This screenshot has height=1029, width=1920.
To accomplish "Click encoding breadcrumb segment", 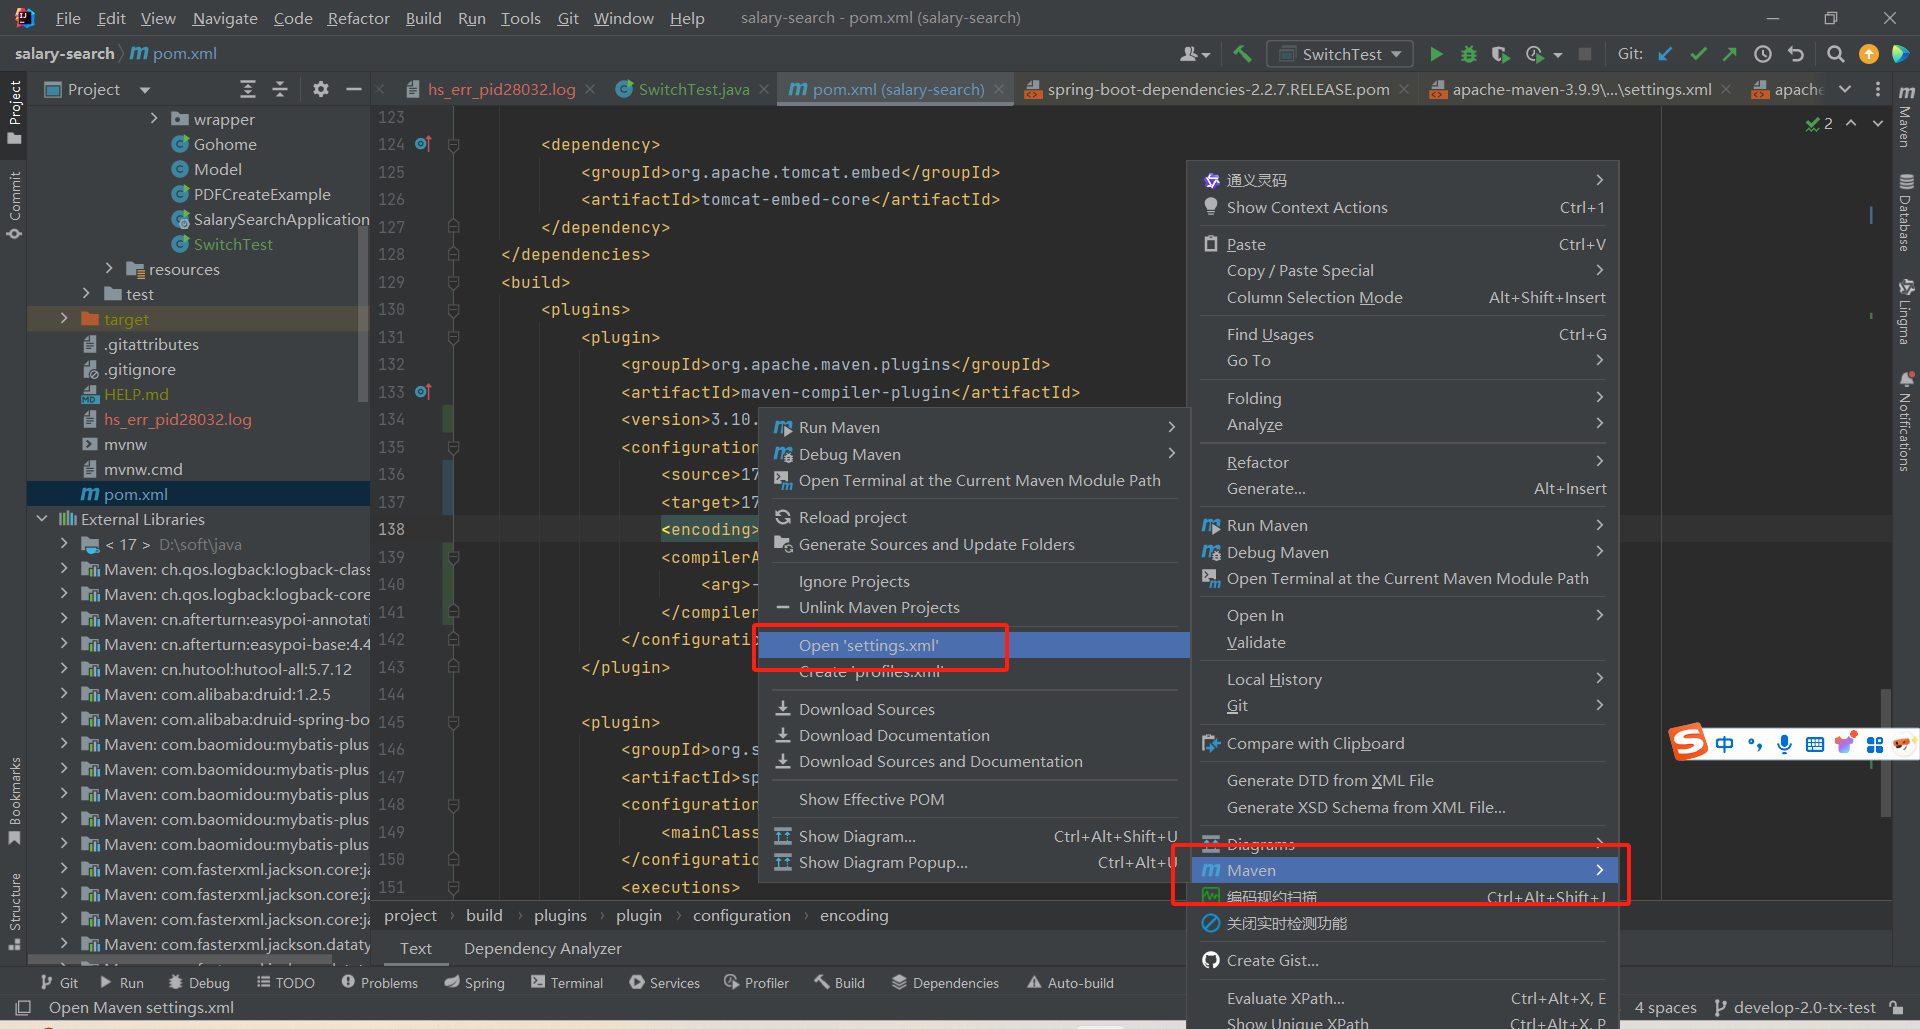I will coord(854,915).
